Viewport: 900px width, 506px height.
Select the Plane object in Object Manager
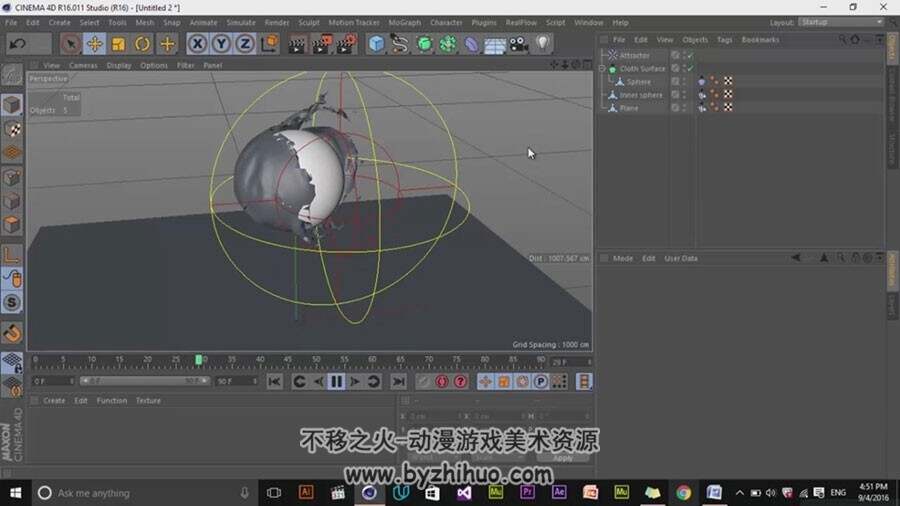point(629,108)
